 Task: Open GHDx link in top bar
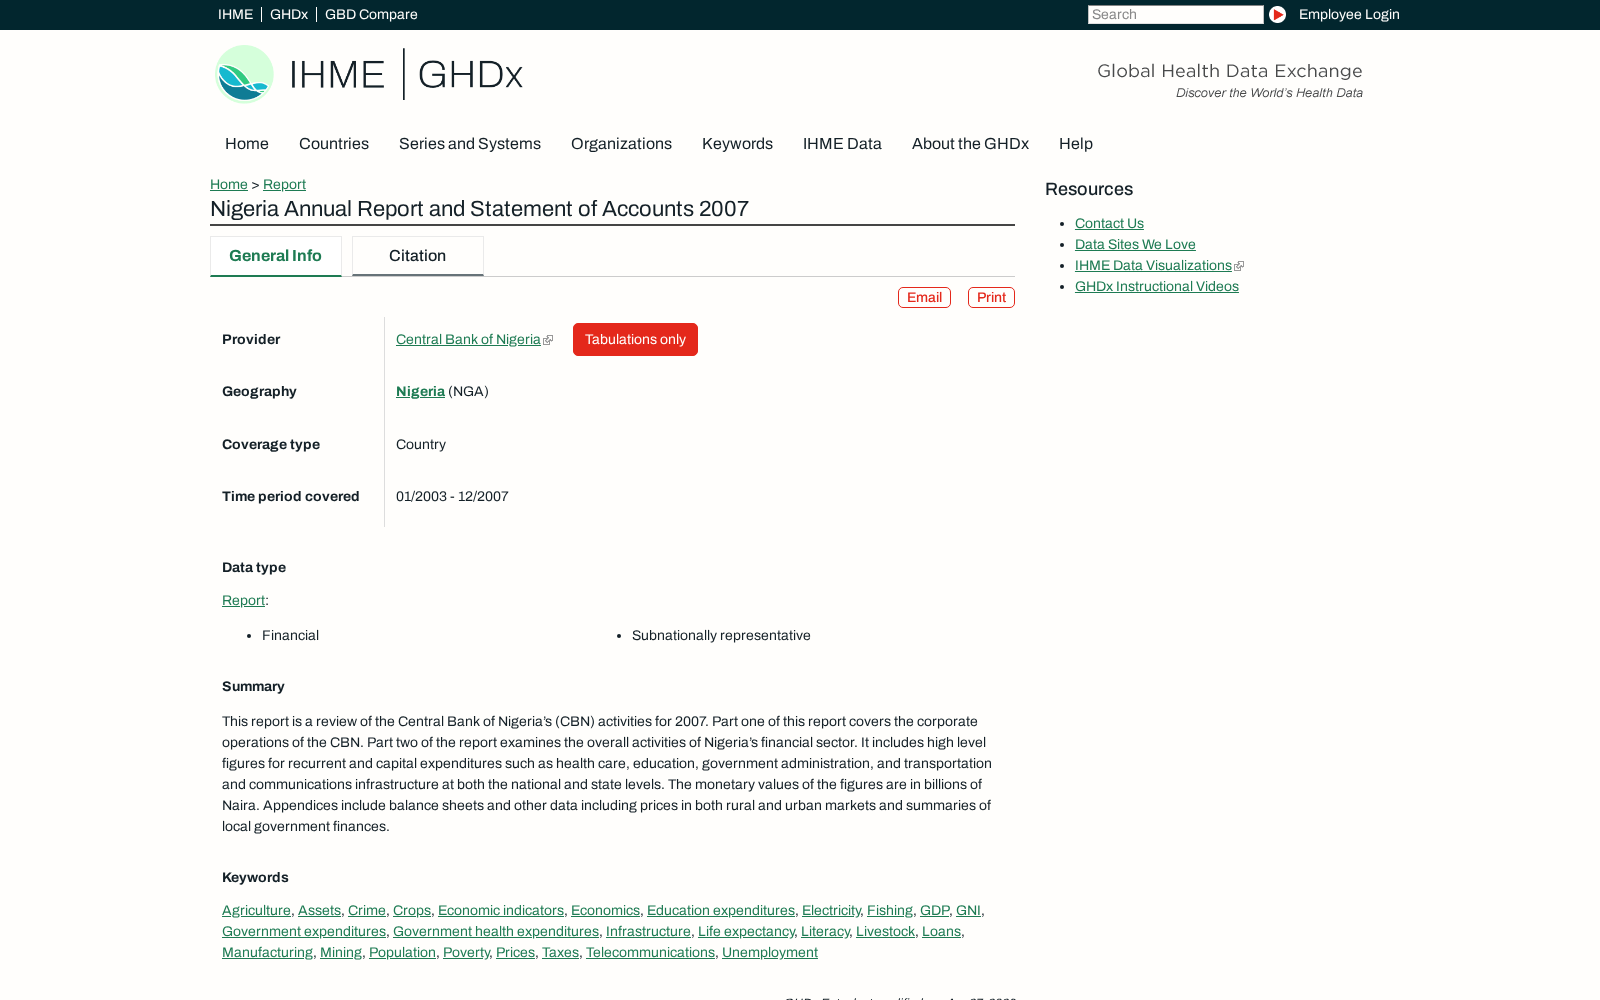289,15
